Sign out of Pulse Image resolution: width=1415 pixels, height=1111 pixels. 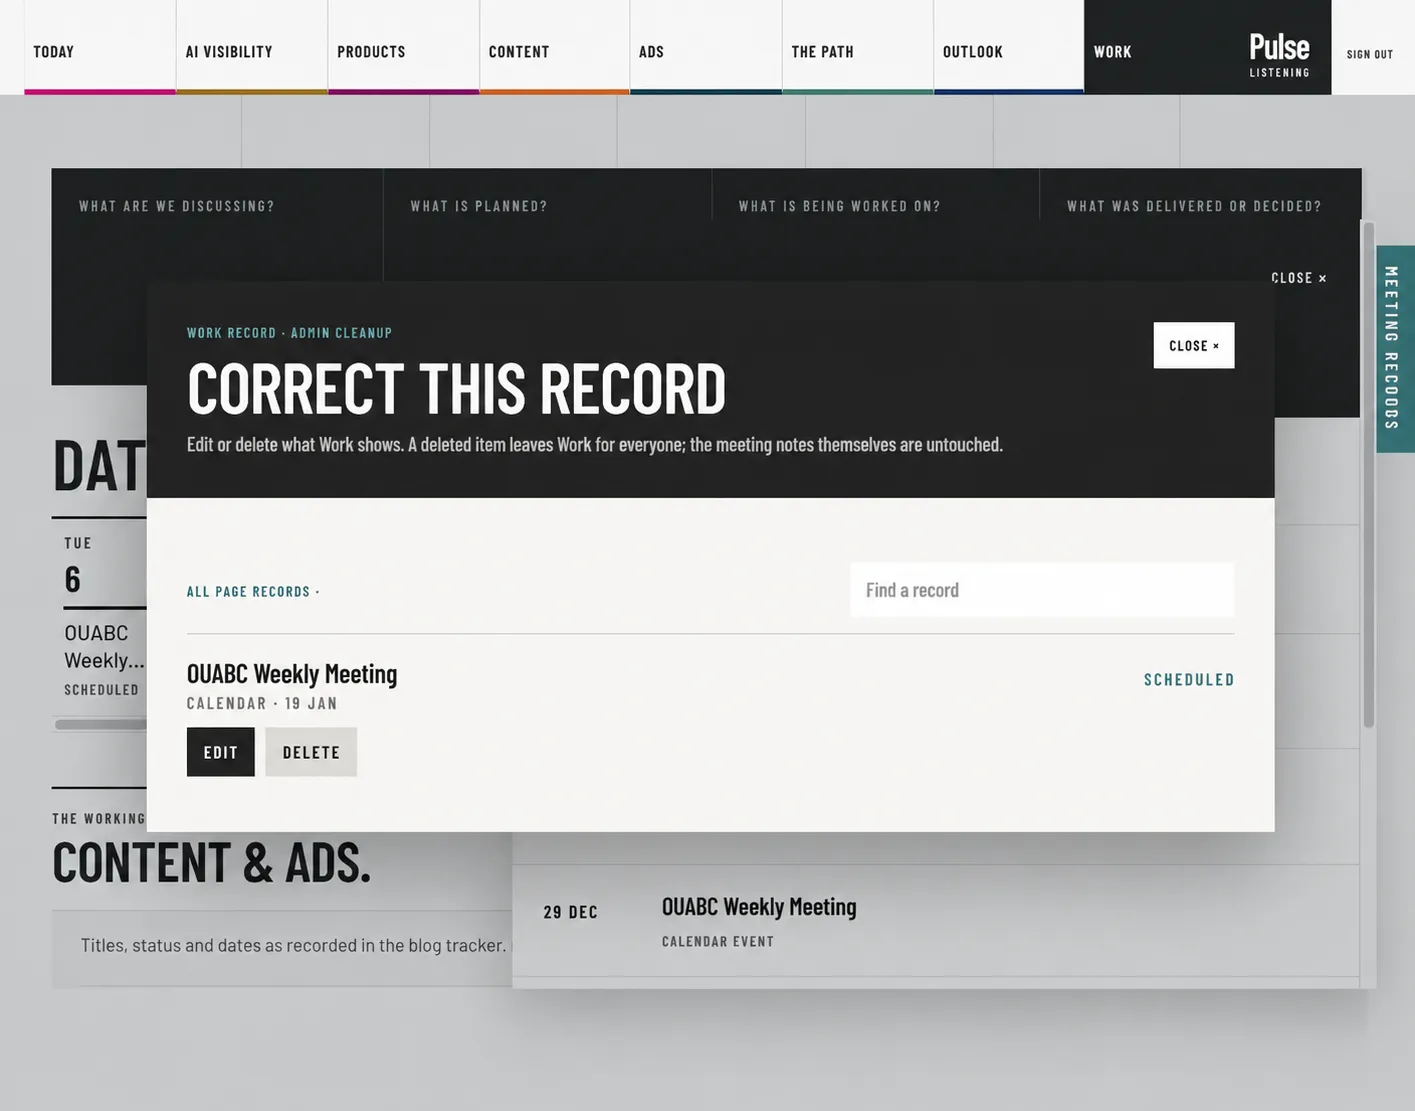(1370, 54)
